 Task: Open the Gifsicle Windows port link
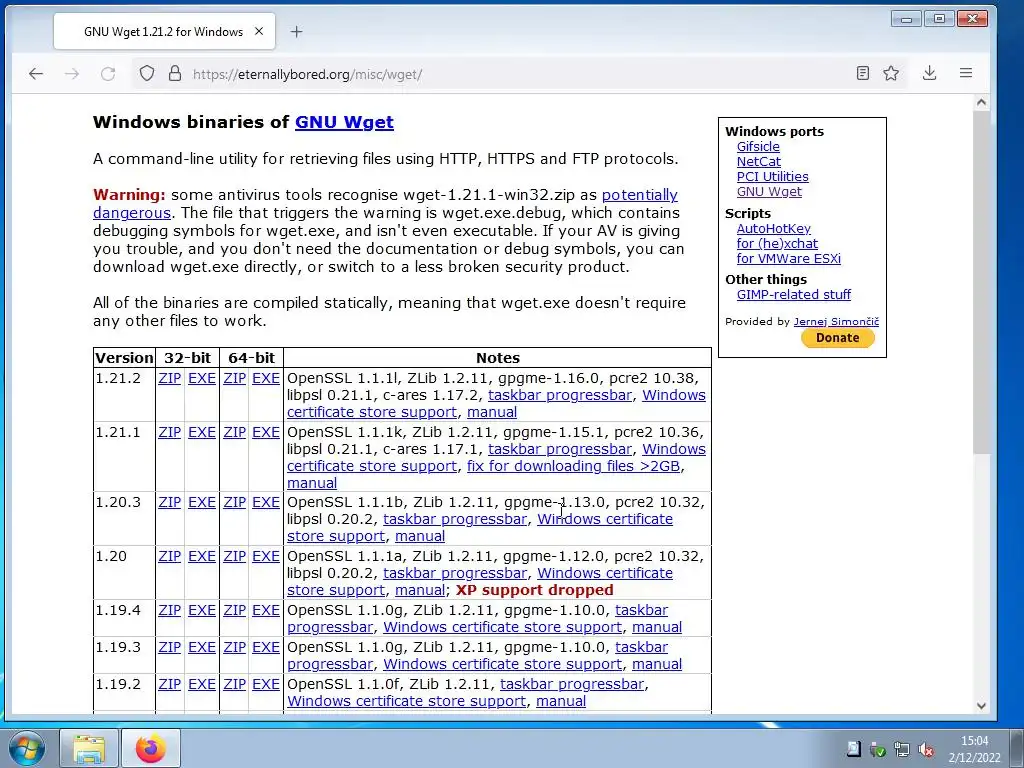pos(758,146)
